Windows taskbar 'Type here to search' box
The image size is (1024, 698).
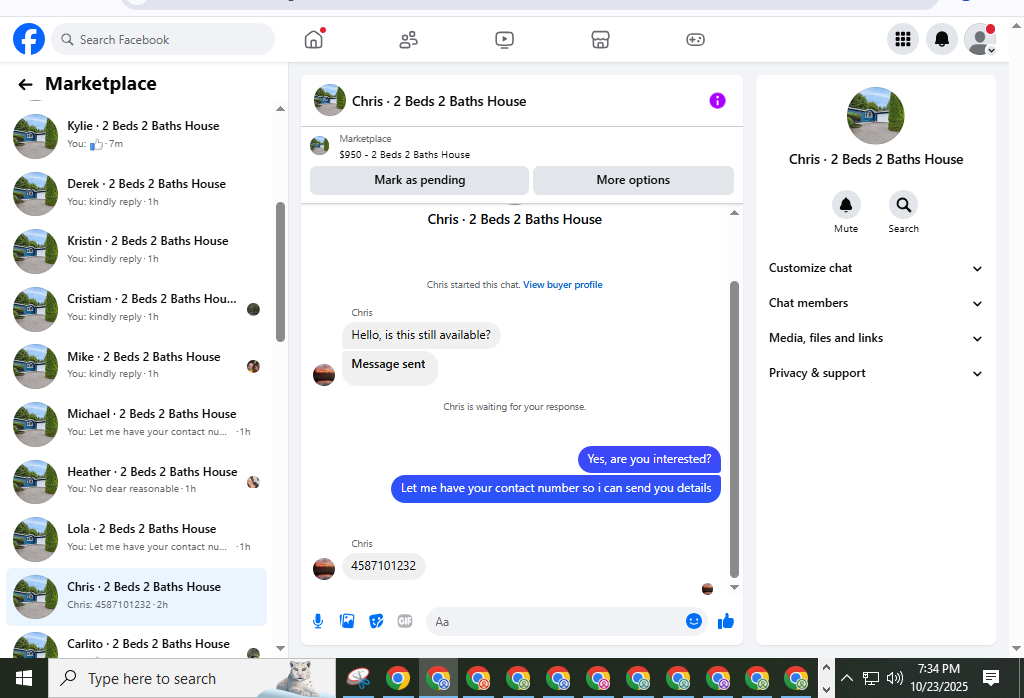(x=192, y=678)
